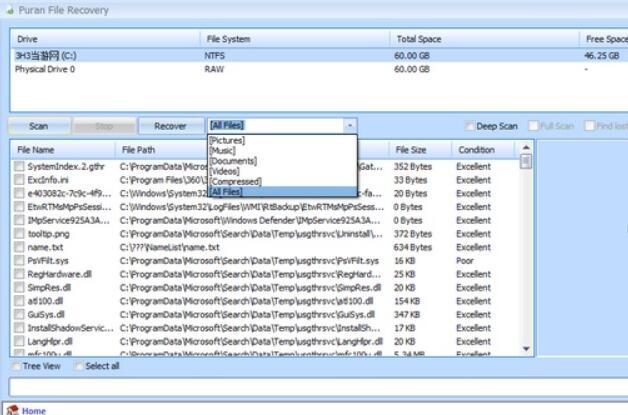Start a scan with the Scan button
The image size is (628, 415).
click(38, 126)
